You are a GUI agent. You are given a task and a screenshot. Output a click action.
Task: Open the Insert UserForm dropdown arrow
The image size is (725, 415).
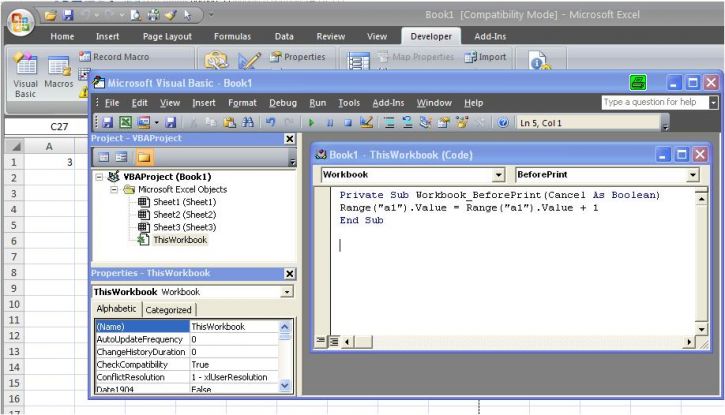point(157,122)
